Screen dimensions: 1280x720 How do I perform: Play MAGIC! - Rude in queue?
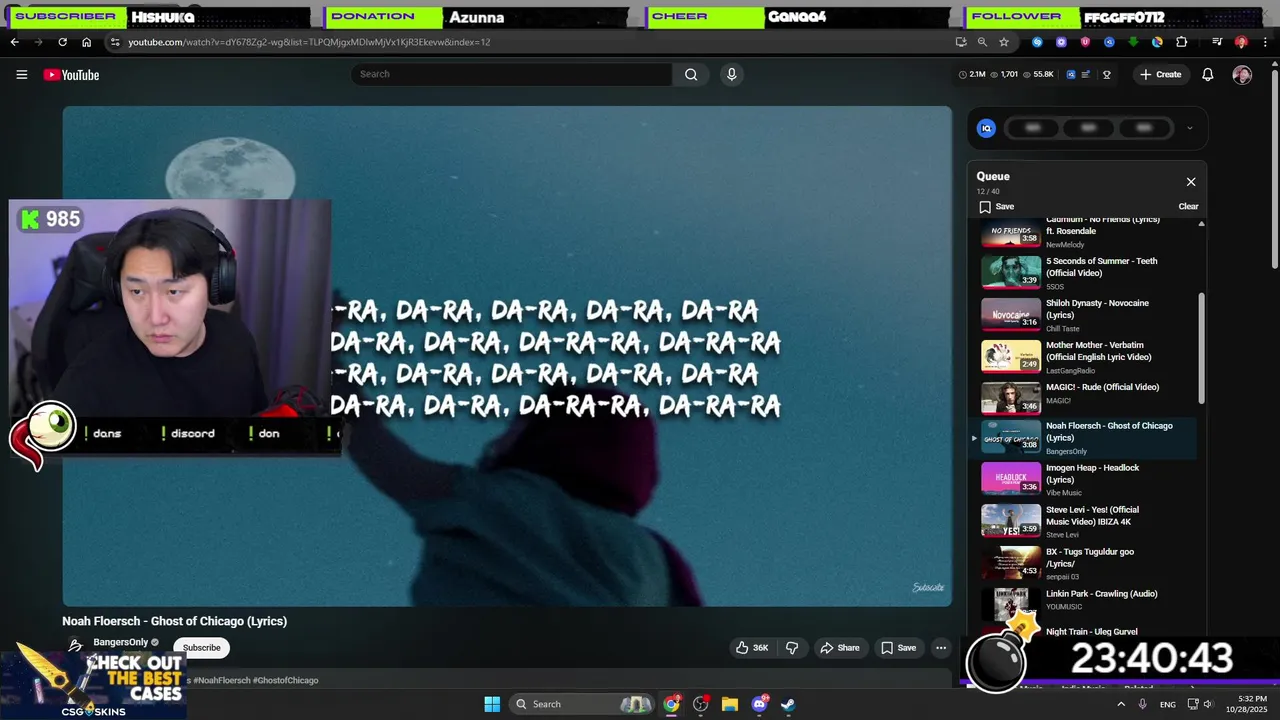1088,397
